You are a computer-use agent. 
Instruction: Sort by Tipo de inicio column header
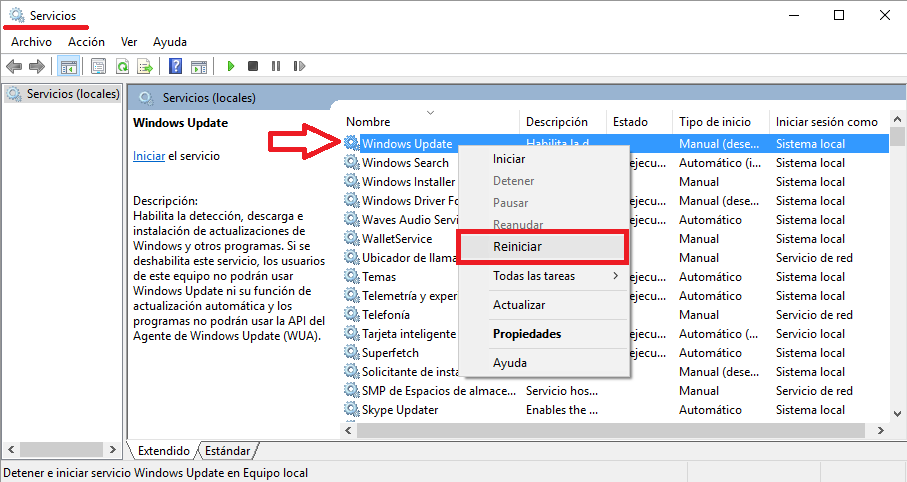click(721, 122)
